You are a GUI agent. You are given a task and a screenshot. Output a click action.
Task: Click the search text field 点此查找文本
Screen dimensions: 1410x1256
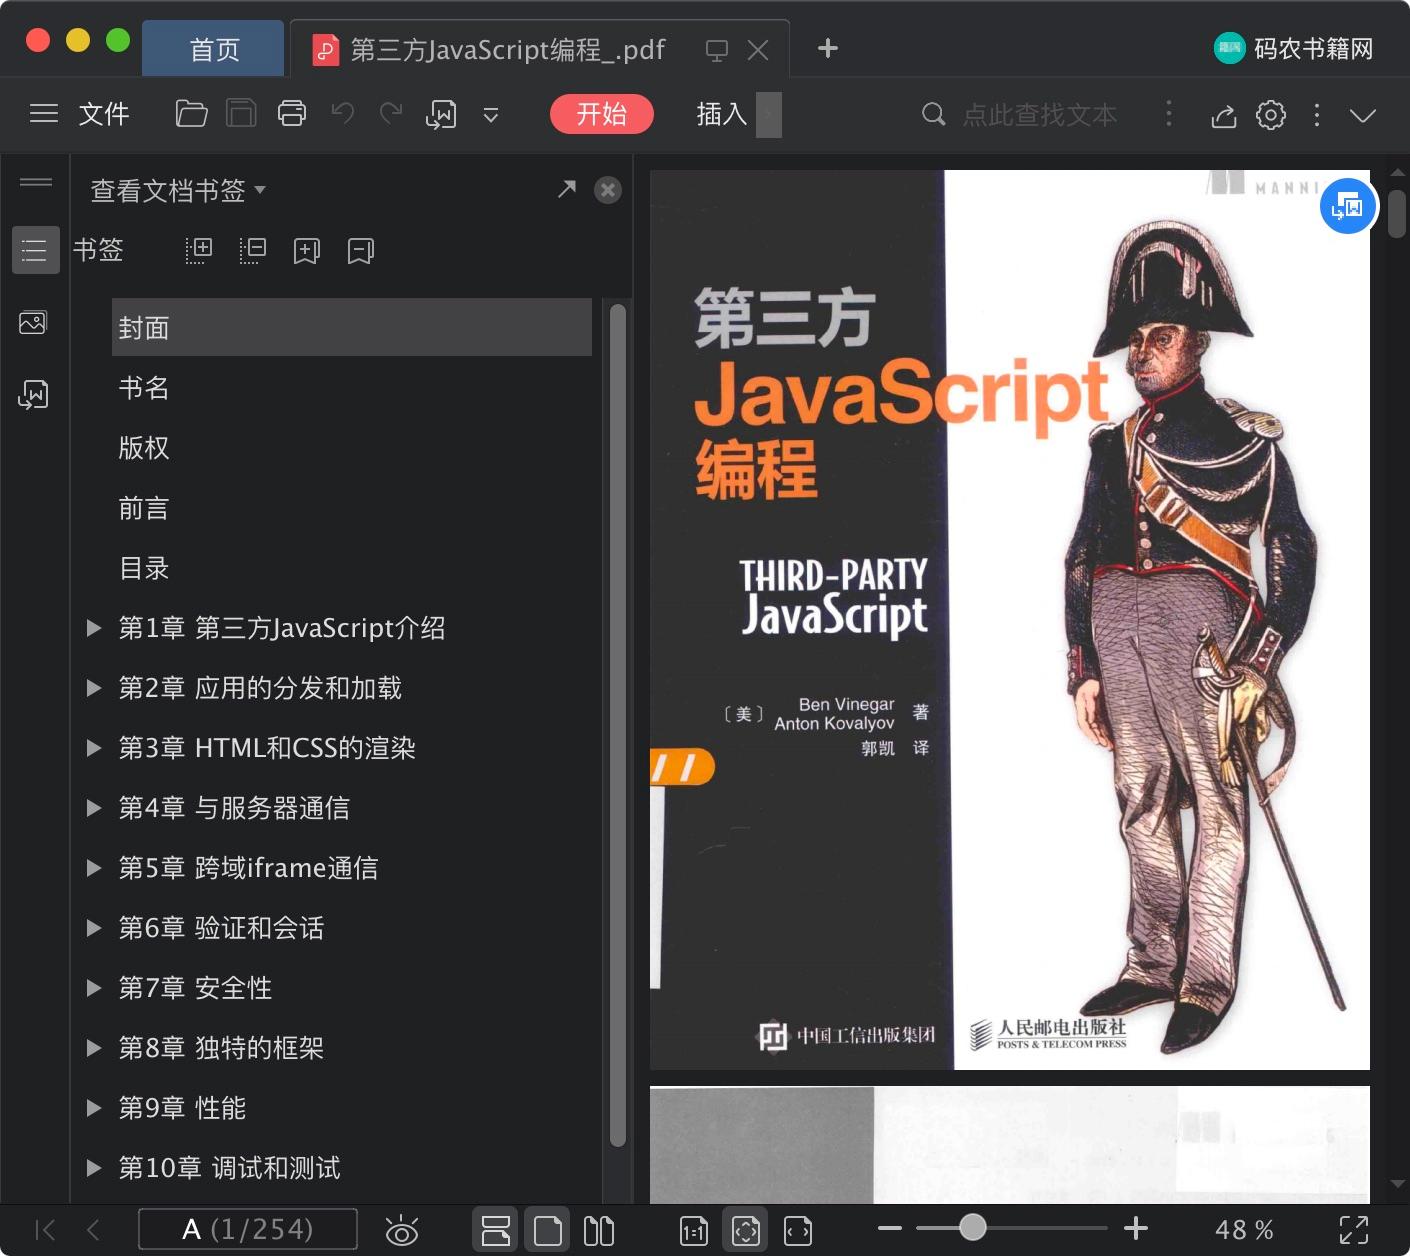[x=1040, y=115]
